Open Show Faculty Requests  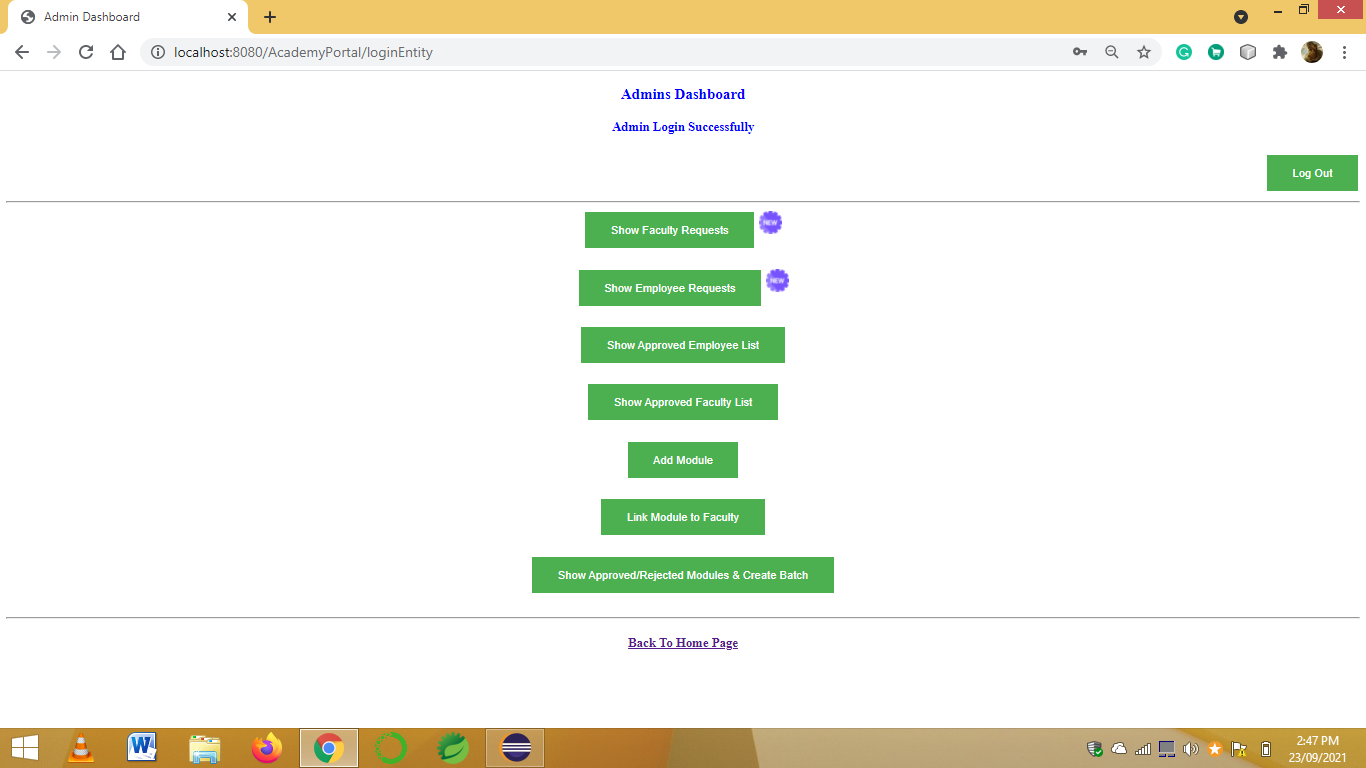click(669, 230)
